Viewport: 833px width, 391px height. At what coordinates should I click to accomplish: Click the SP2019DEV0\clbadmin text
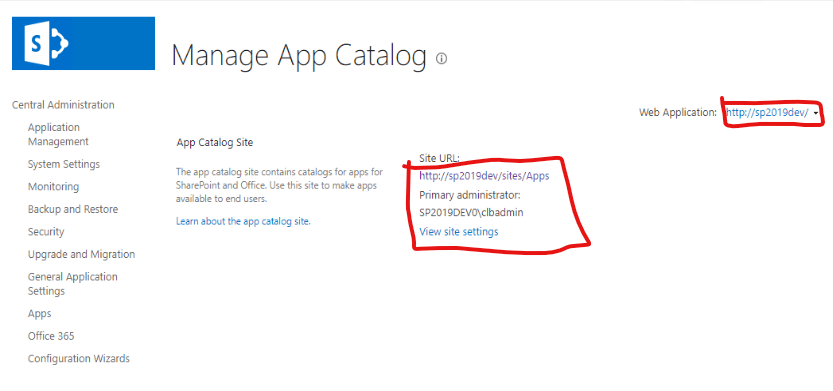coord(471,212)
